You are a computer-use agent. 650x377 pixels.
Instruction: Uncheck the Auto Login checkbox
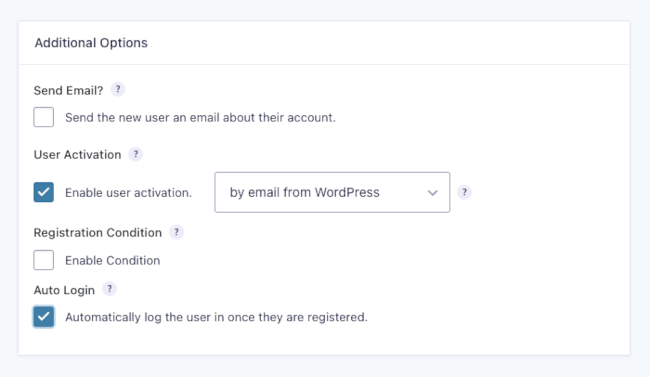44,317
